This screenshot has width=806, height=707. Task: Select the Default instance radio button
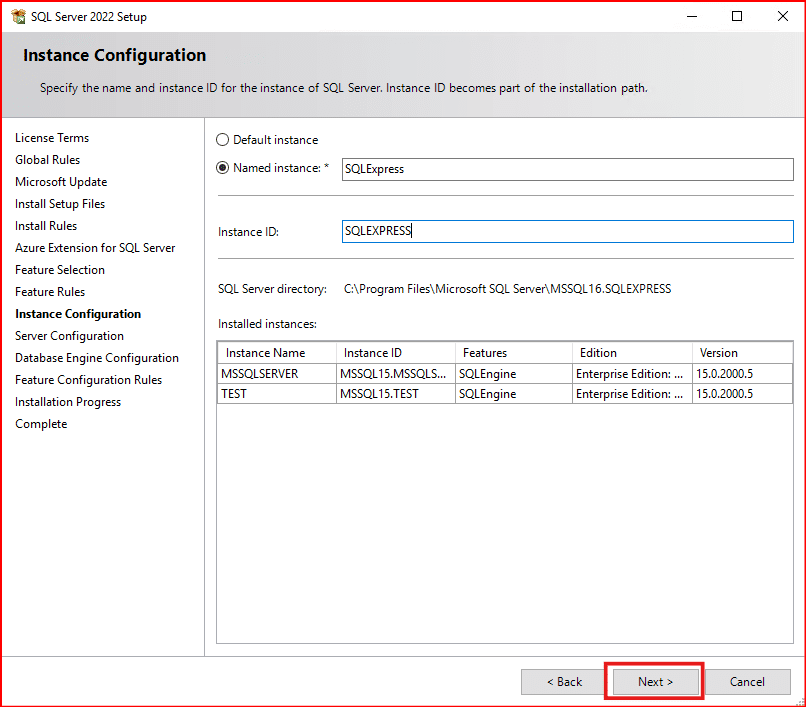(x=223, y=140)
